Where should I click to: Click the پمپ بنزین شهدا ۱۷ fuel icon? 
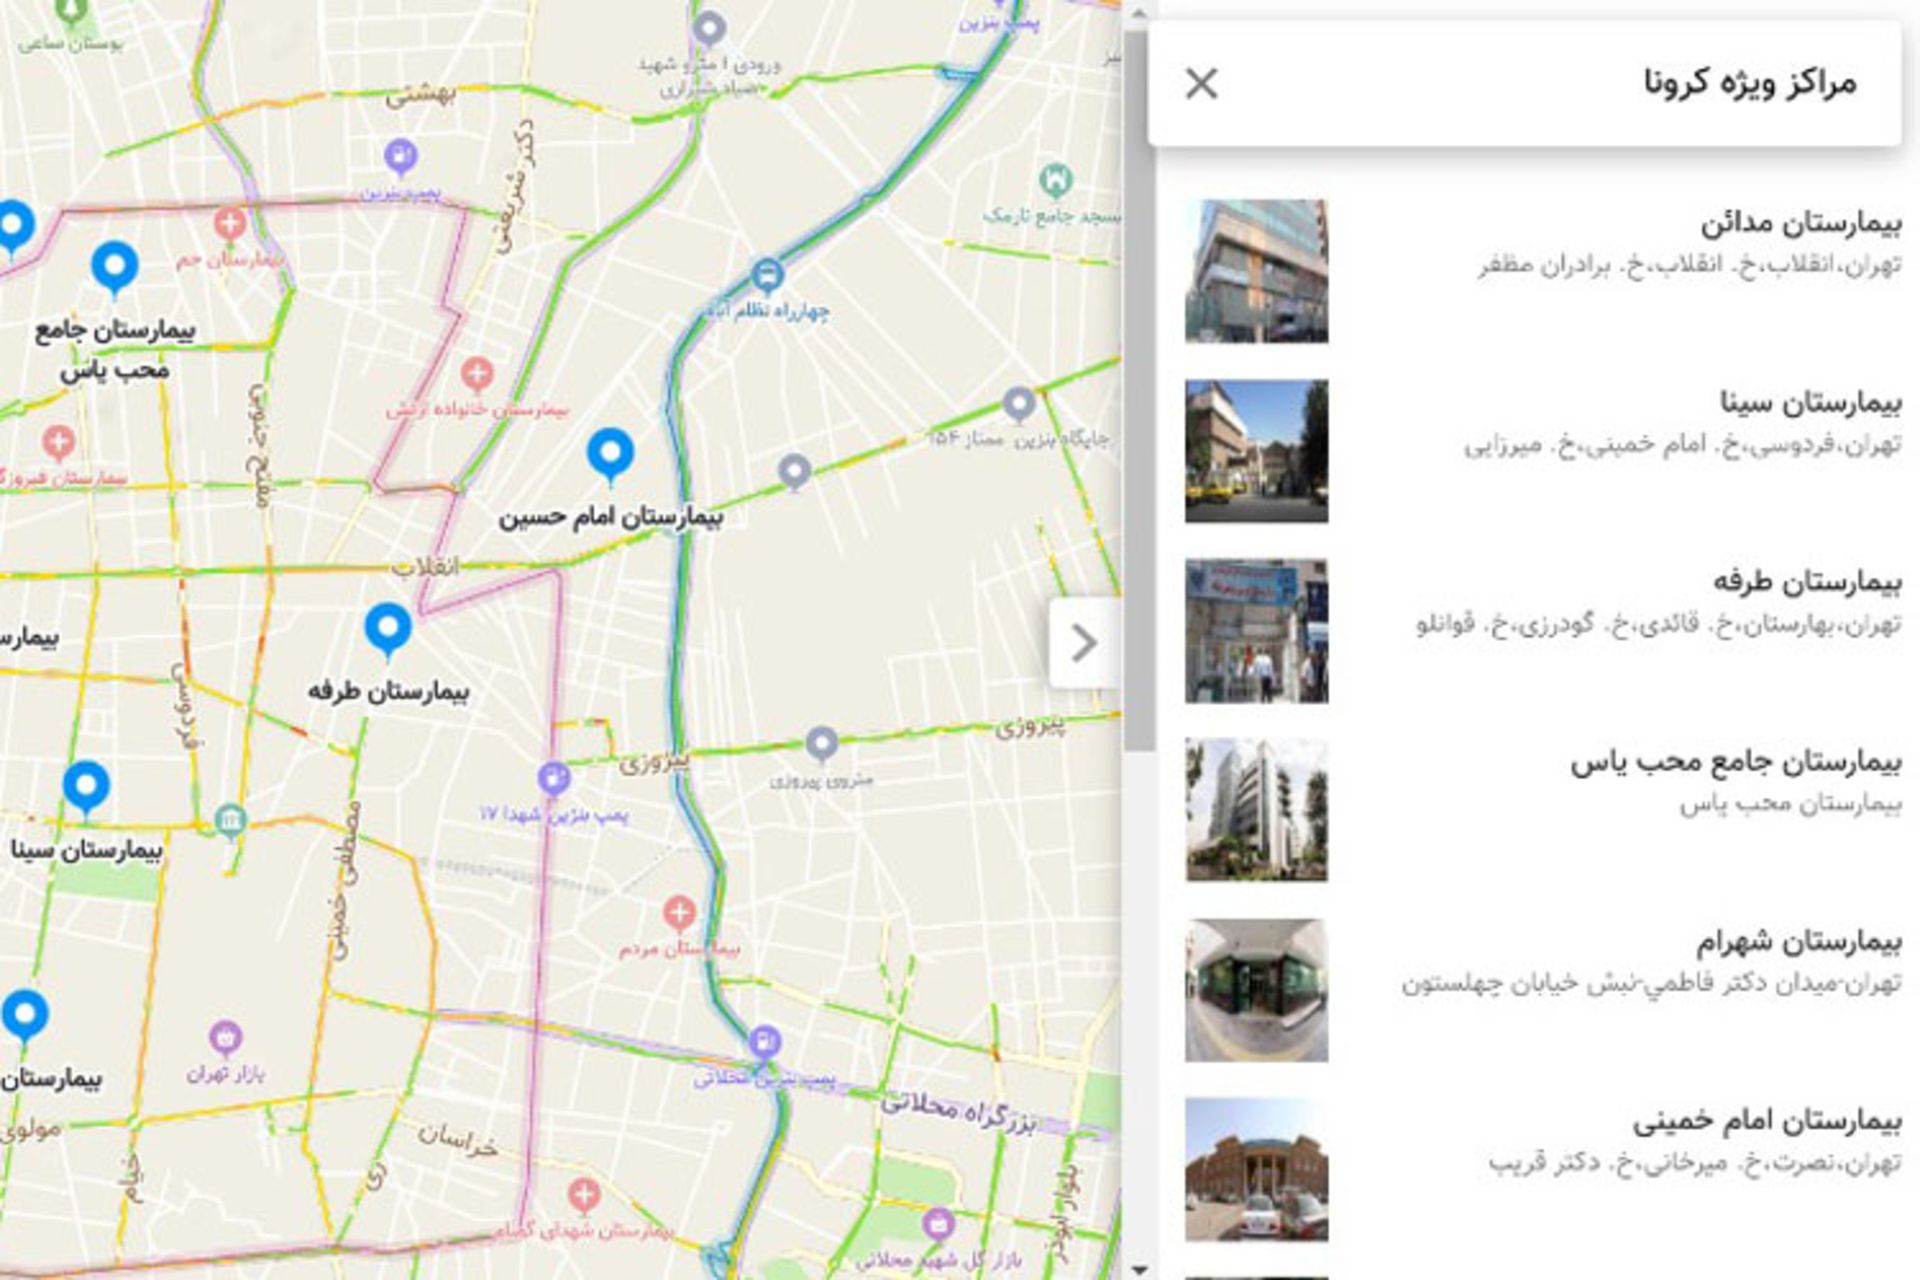(x=553, y=777)
